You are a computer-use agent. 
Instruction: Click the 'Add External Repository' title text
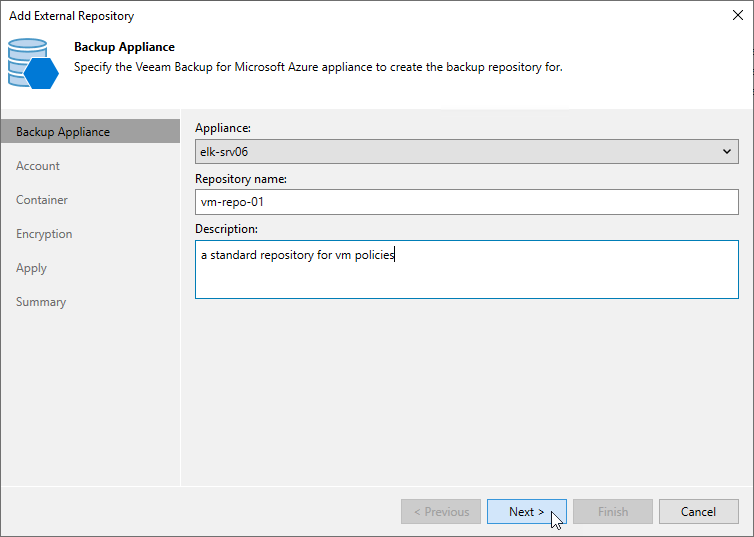pyautogui.click(x=71, y=15)
